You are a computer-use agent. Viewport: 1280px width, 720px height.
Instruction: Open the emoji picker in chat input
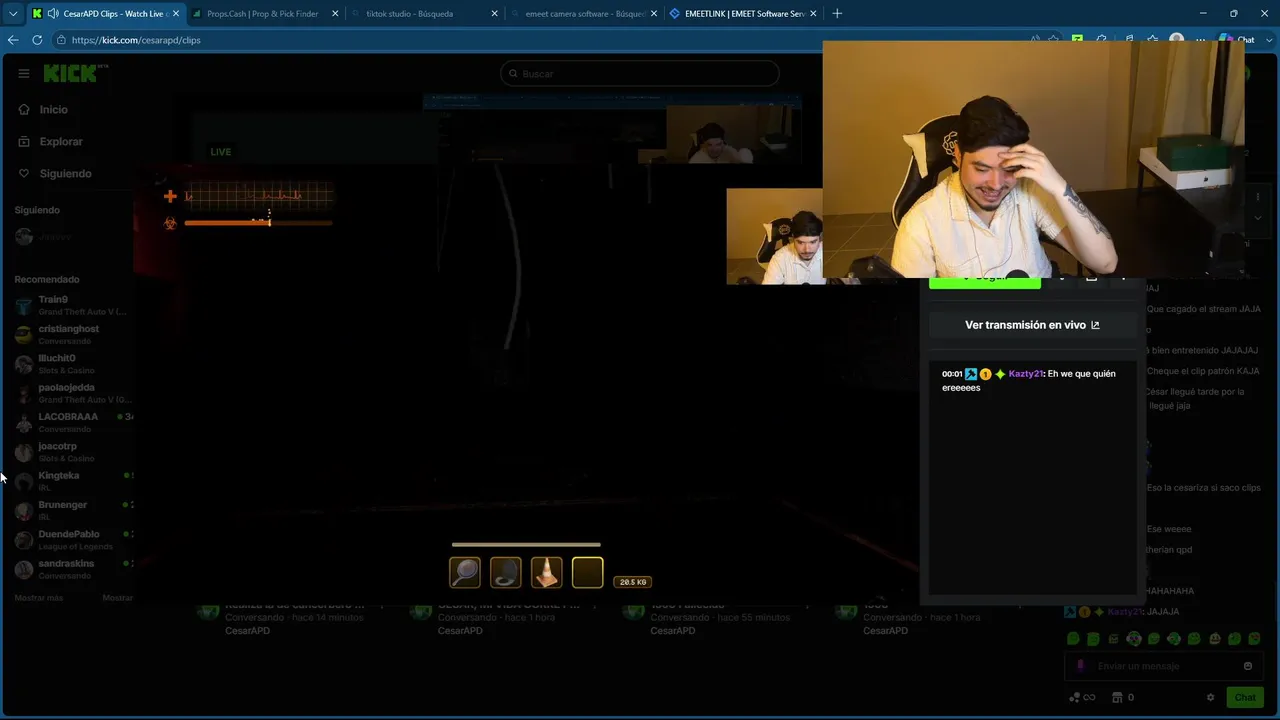(1248, 666)
